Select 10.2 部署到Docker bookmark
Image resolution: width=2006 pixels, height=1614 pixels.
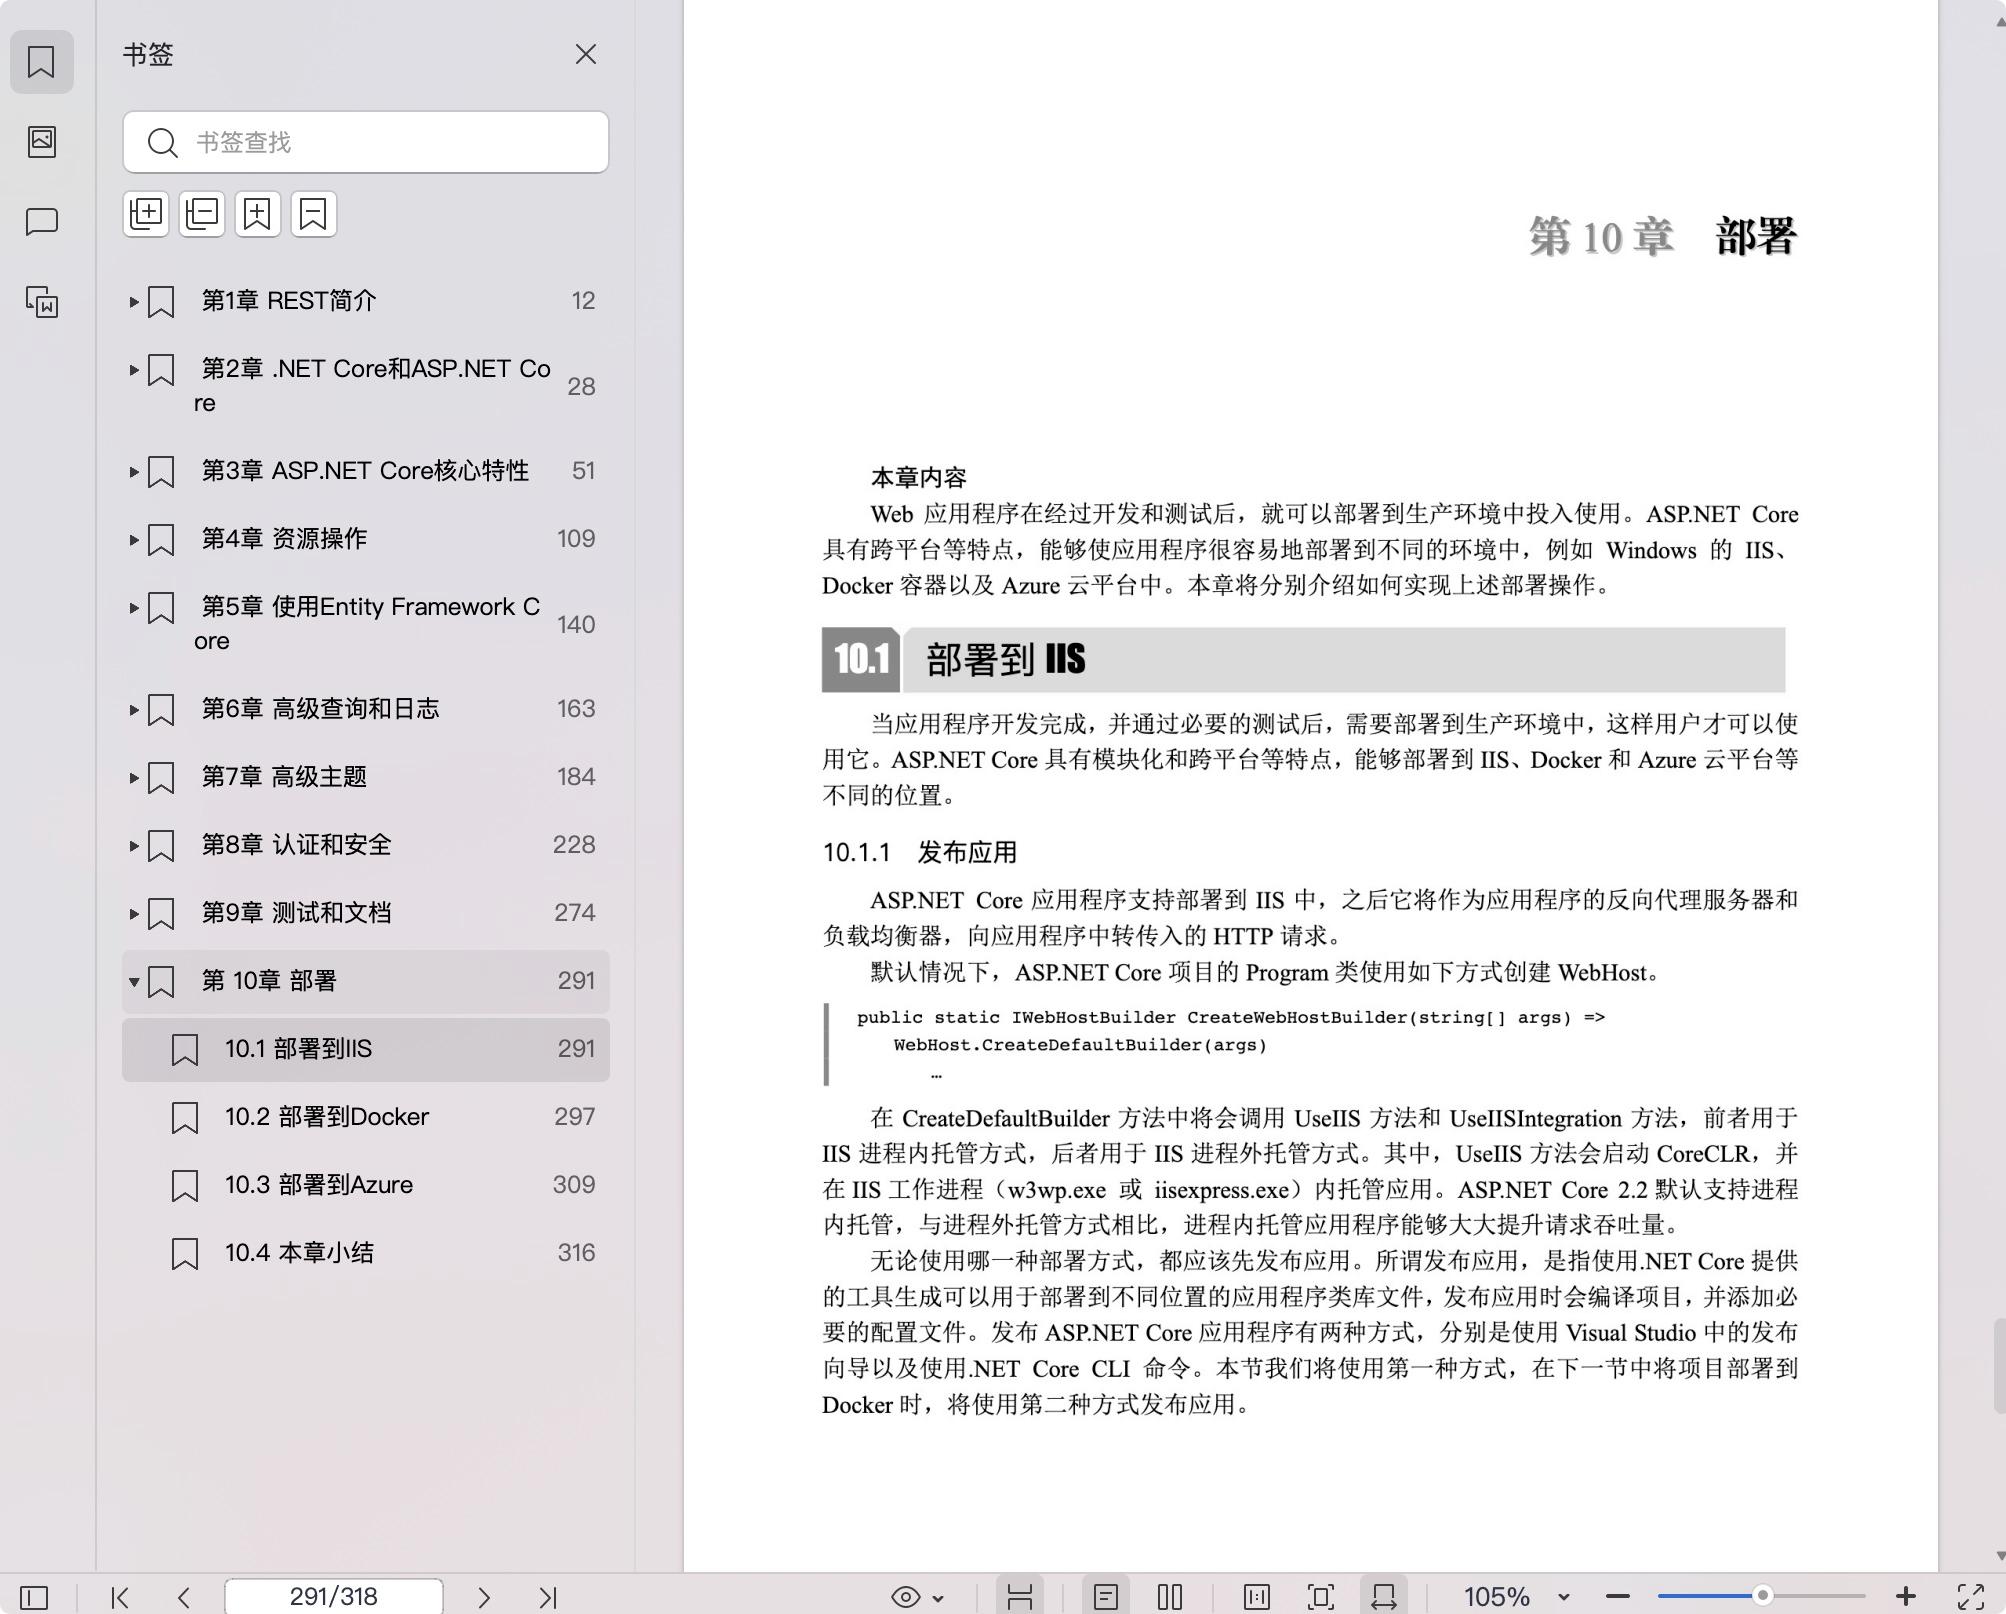(x=366, y=1117)
